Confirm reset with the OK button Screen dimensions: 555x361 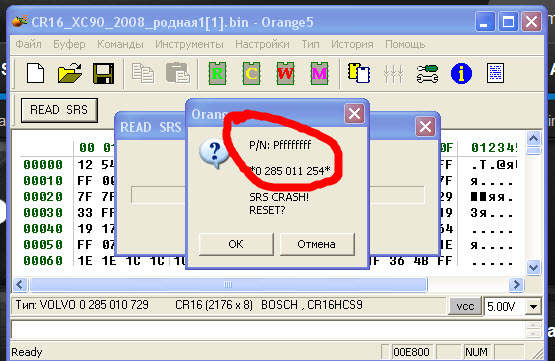[x=236, y=244]
